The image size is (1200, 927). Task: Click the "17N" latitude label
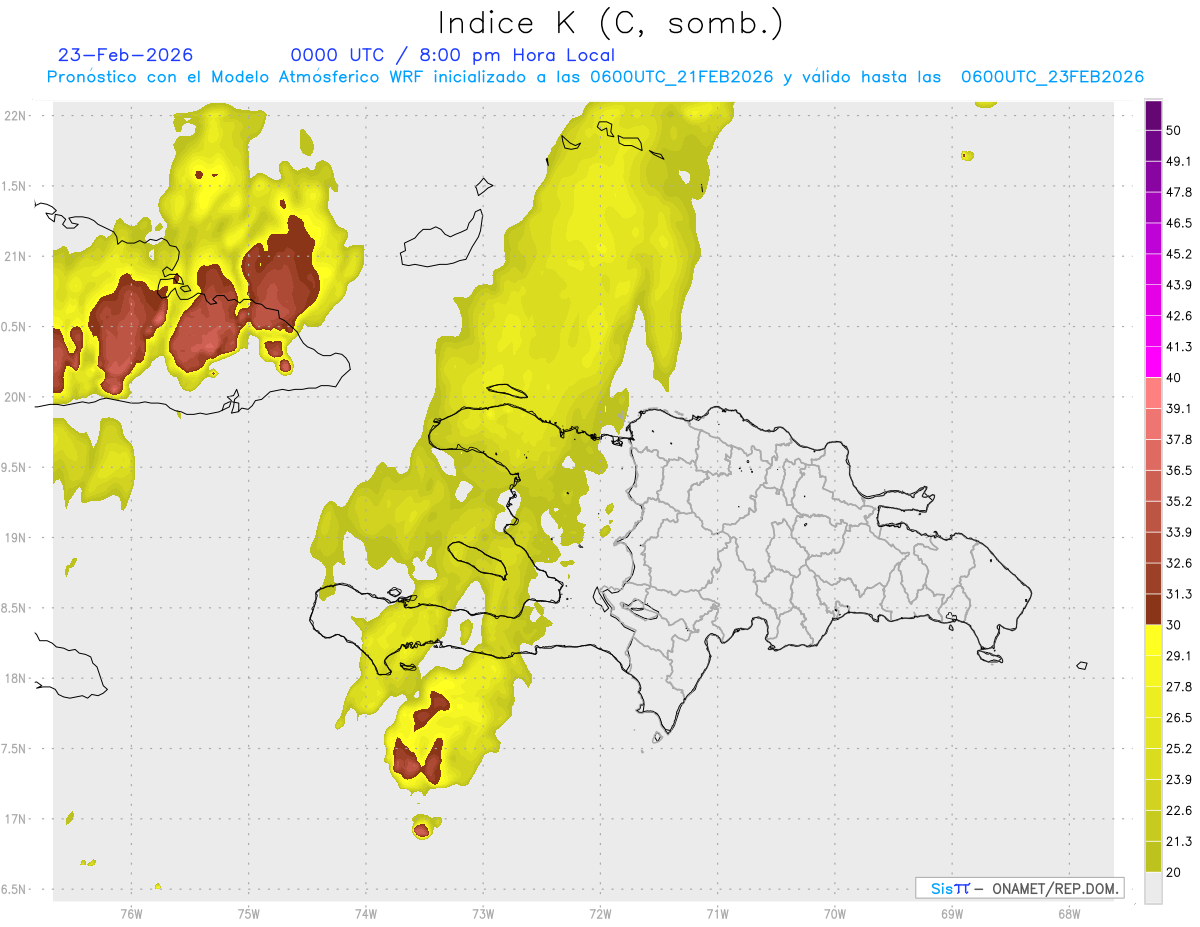click(x=15, y=820)
